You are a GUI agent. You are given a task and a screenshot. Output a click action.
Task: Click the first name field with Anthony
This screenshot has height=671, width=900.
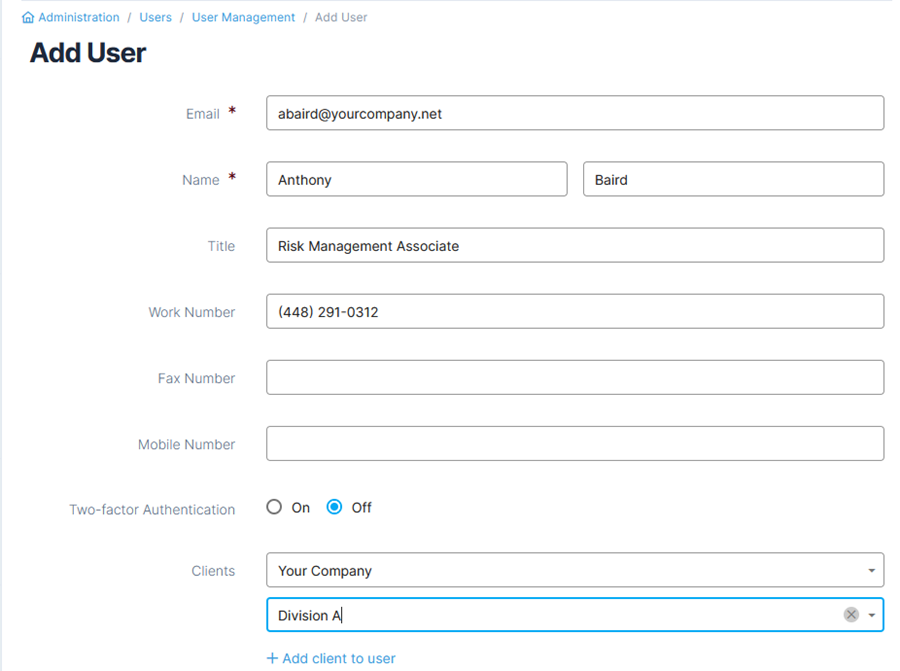click(417, 179)
